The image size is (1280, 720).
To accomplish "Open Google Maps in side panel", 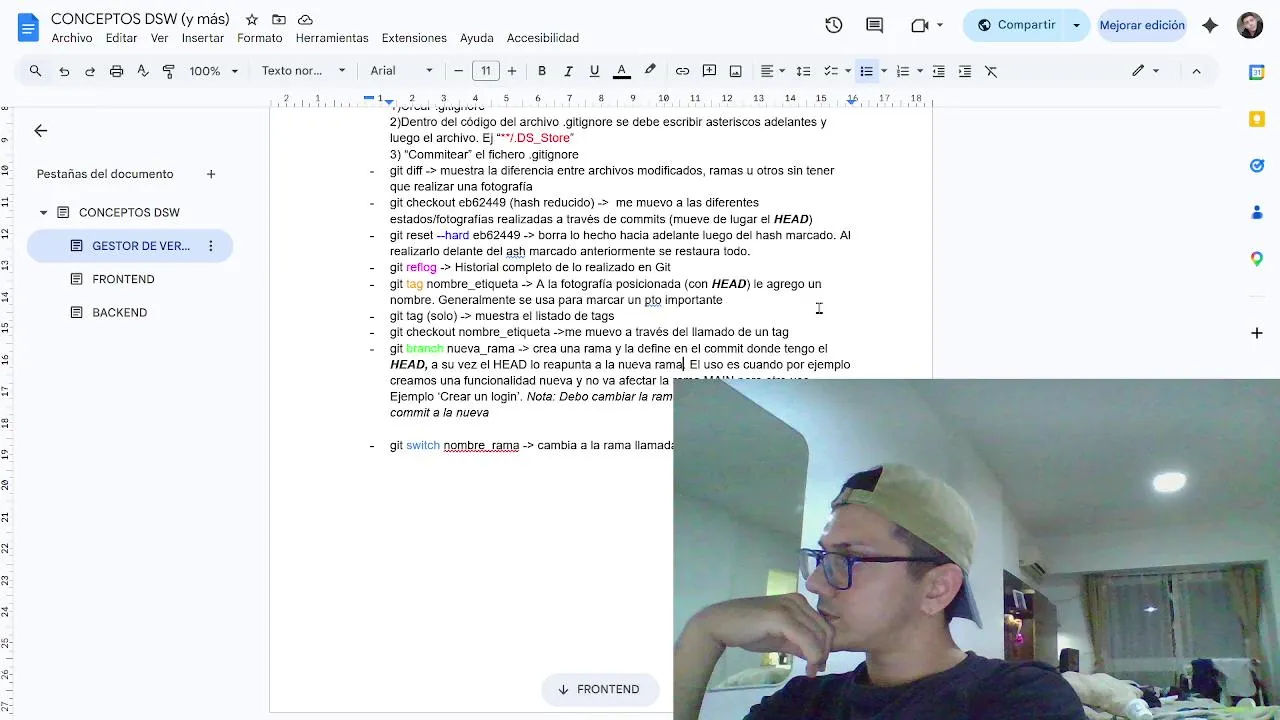I will pyautogui.click(x=1257, y=259).
